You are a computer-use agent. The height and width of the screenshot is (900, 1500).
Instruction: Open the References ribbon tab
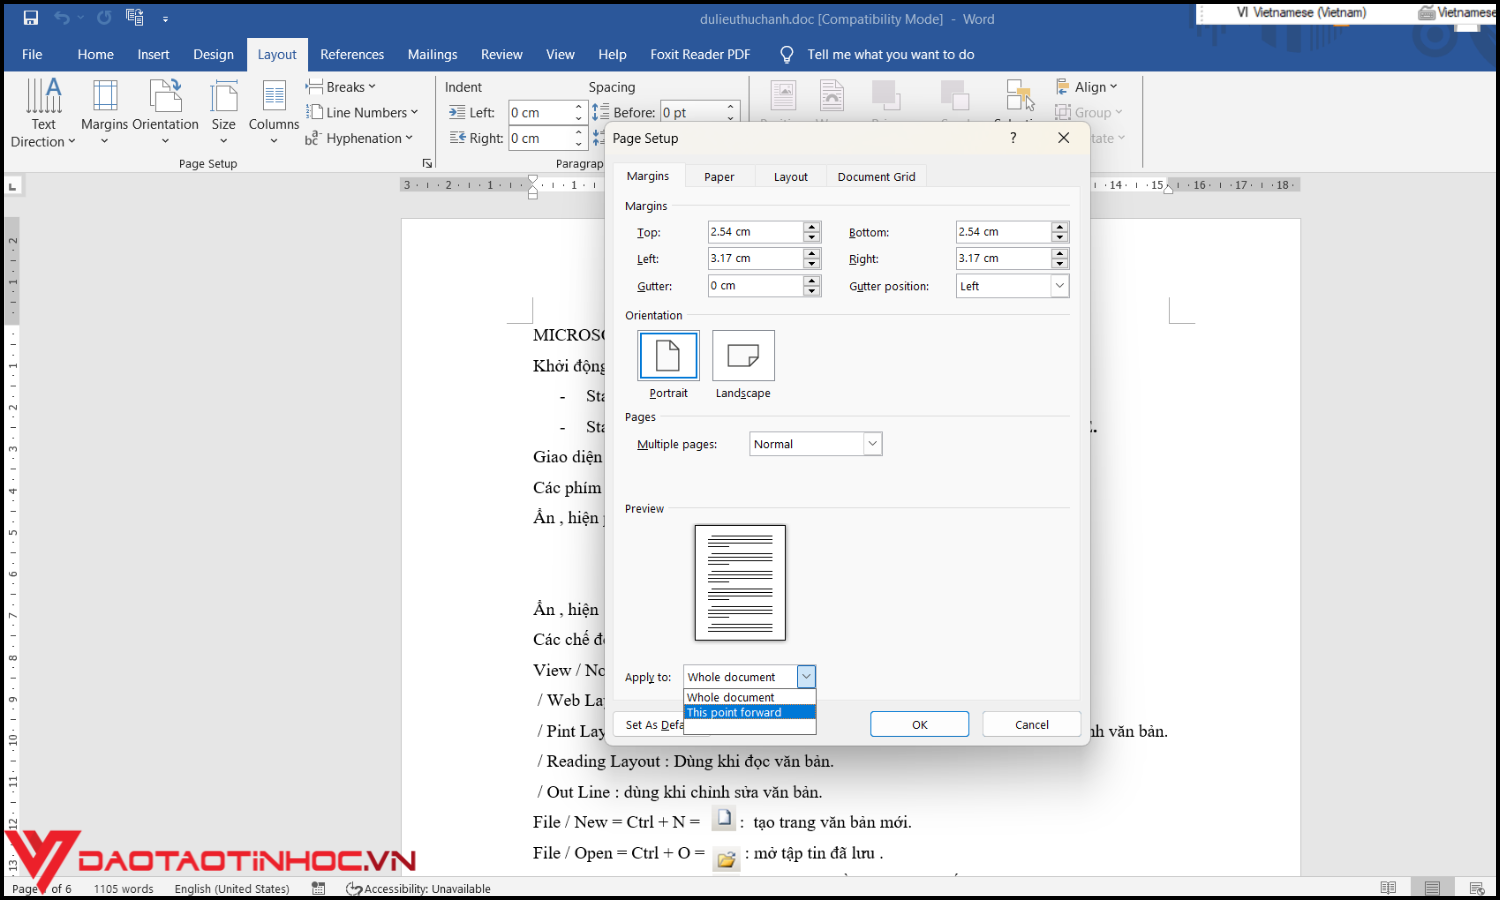[352, 54]
